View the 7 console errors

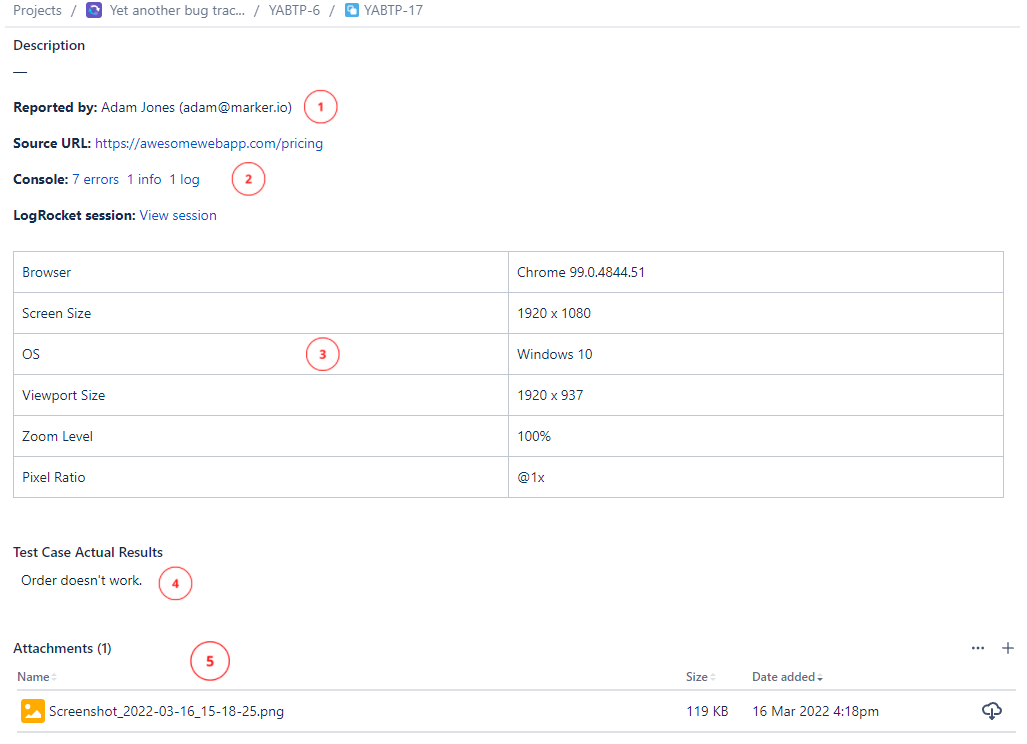pos(95,179)
